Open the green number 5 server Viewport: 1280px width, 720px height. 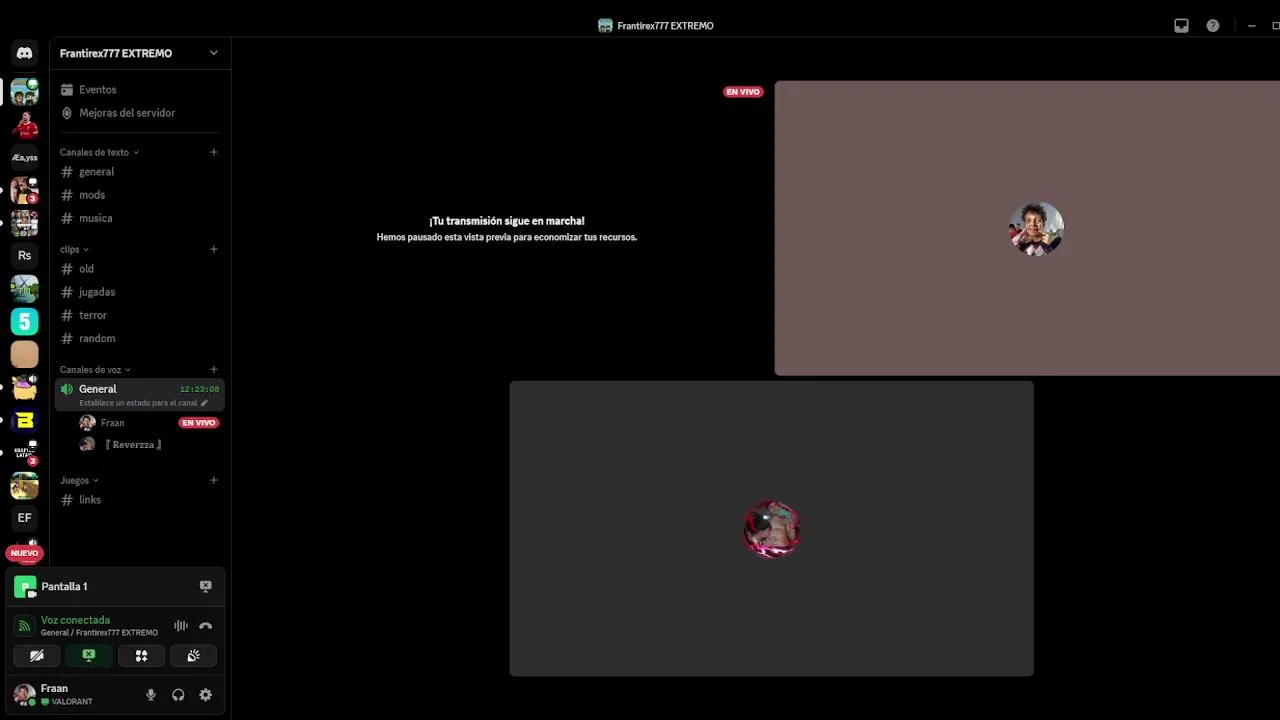pyautogui.click(x=24, y=321)
